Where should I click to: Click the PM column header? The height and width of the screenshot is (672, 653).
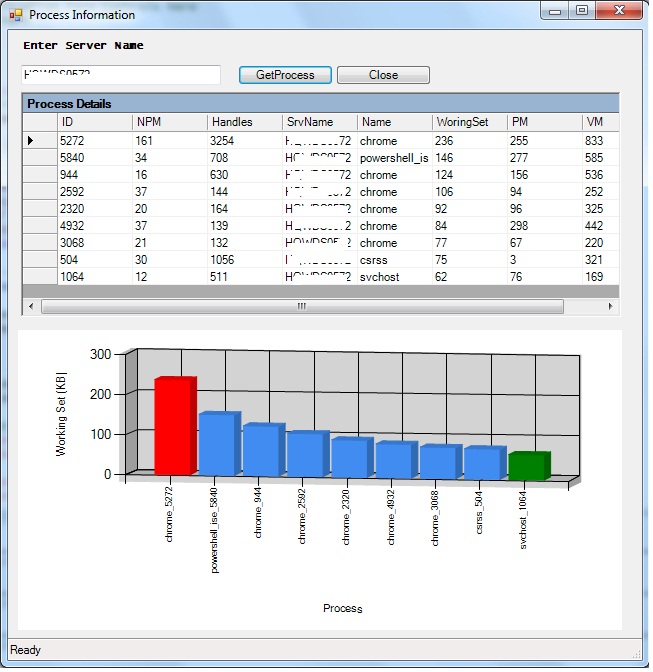pos(543,122)
